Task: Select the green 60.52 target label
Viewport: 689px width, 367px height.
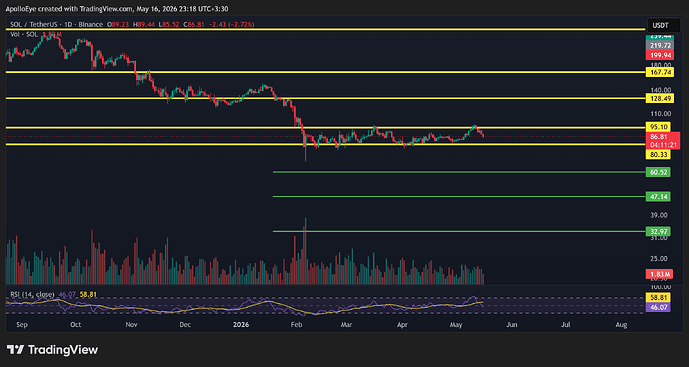Action: click(x=658, y=172)
